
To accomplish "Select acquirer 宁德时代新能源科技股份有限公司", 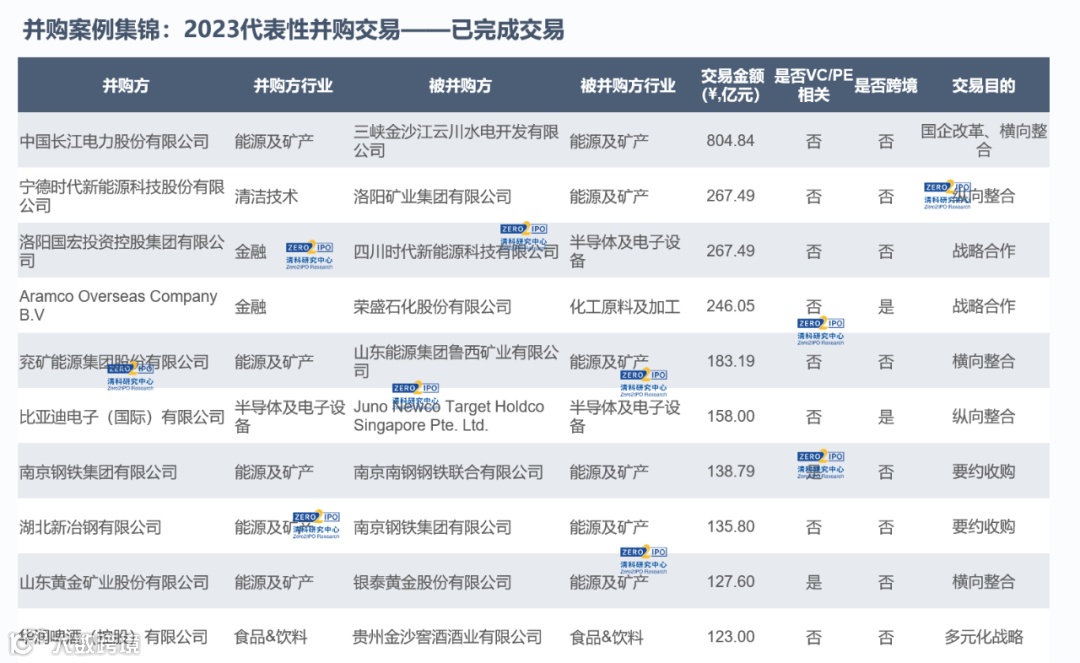I will point(122,196).
